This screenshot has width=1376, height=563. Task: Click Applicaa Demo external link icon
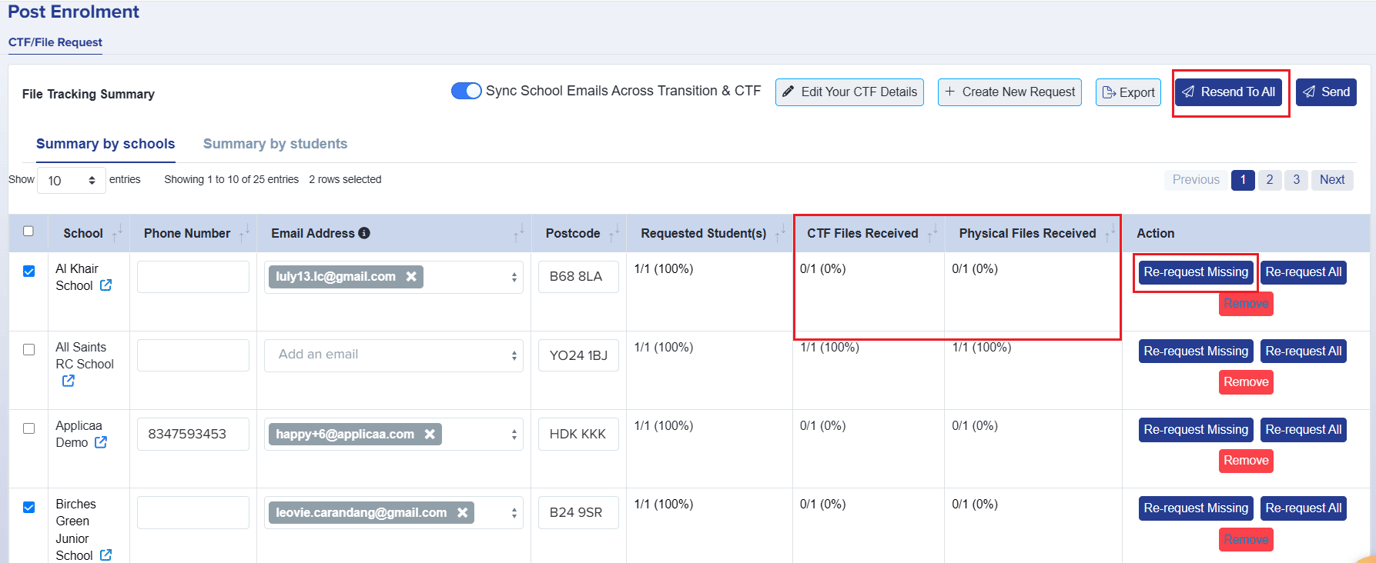click(x=101, y=442)
